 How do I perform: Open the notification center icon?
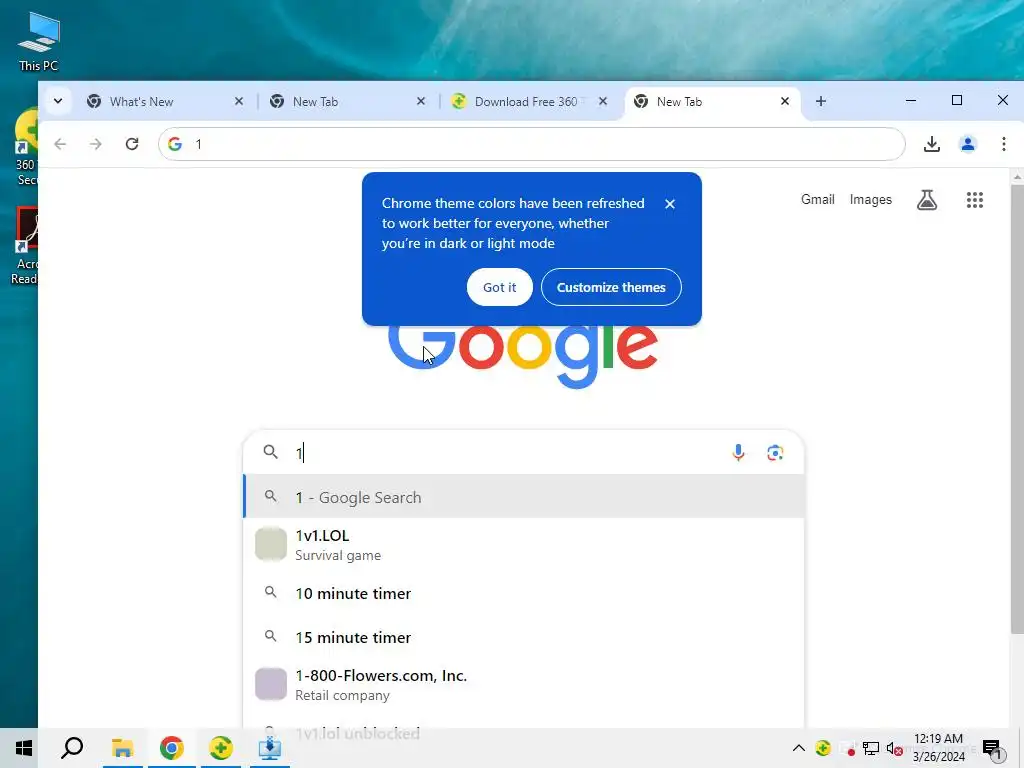[992, 748]
